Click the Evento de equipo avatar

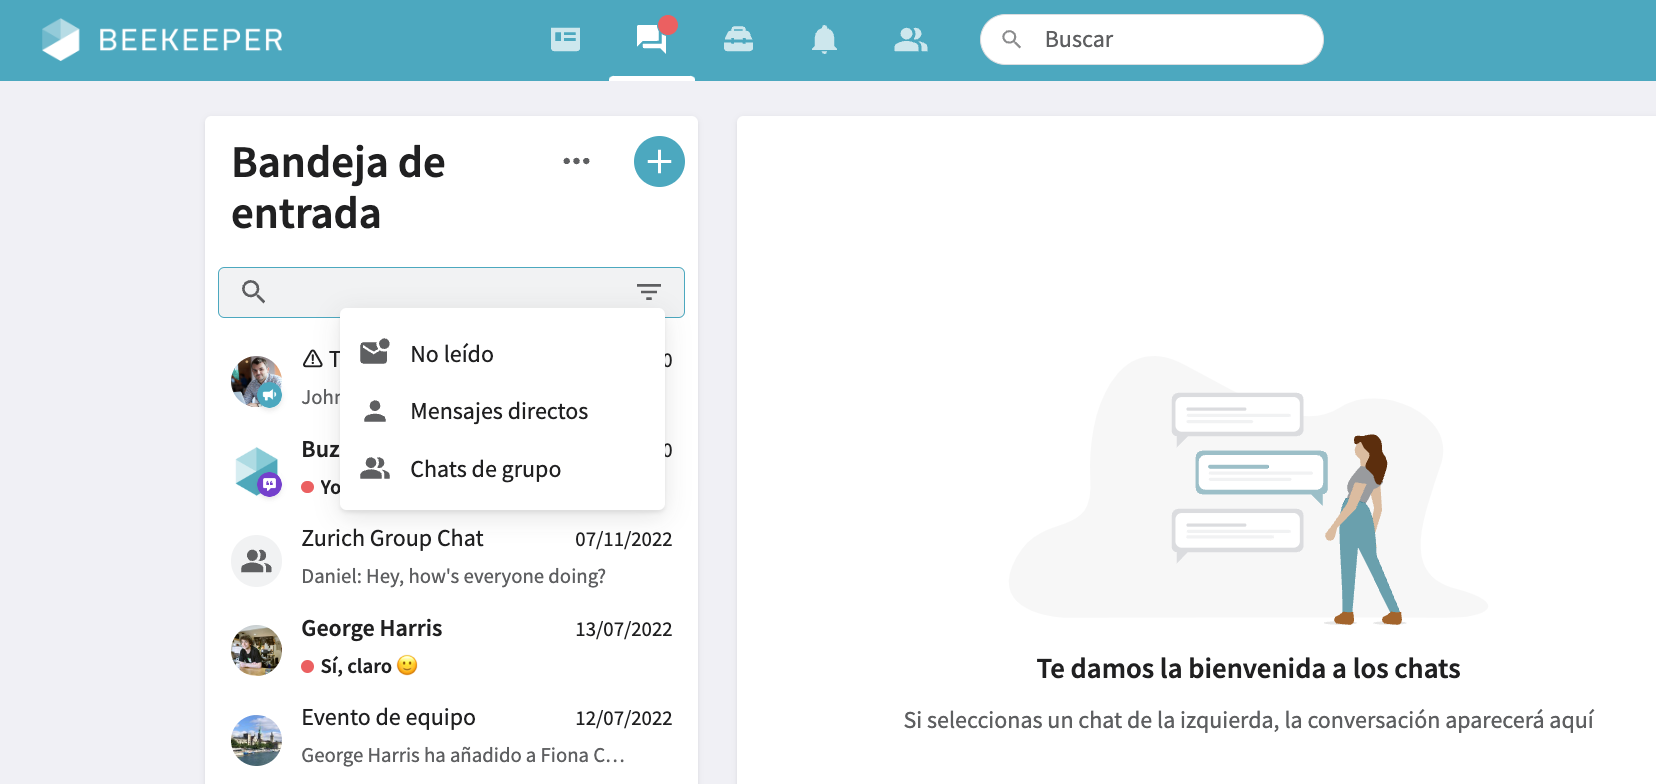click(256, 740)
